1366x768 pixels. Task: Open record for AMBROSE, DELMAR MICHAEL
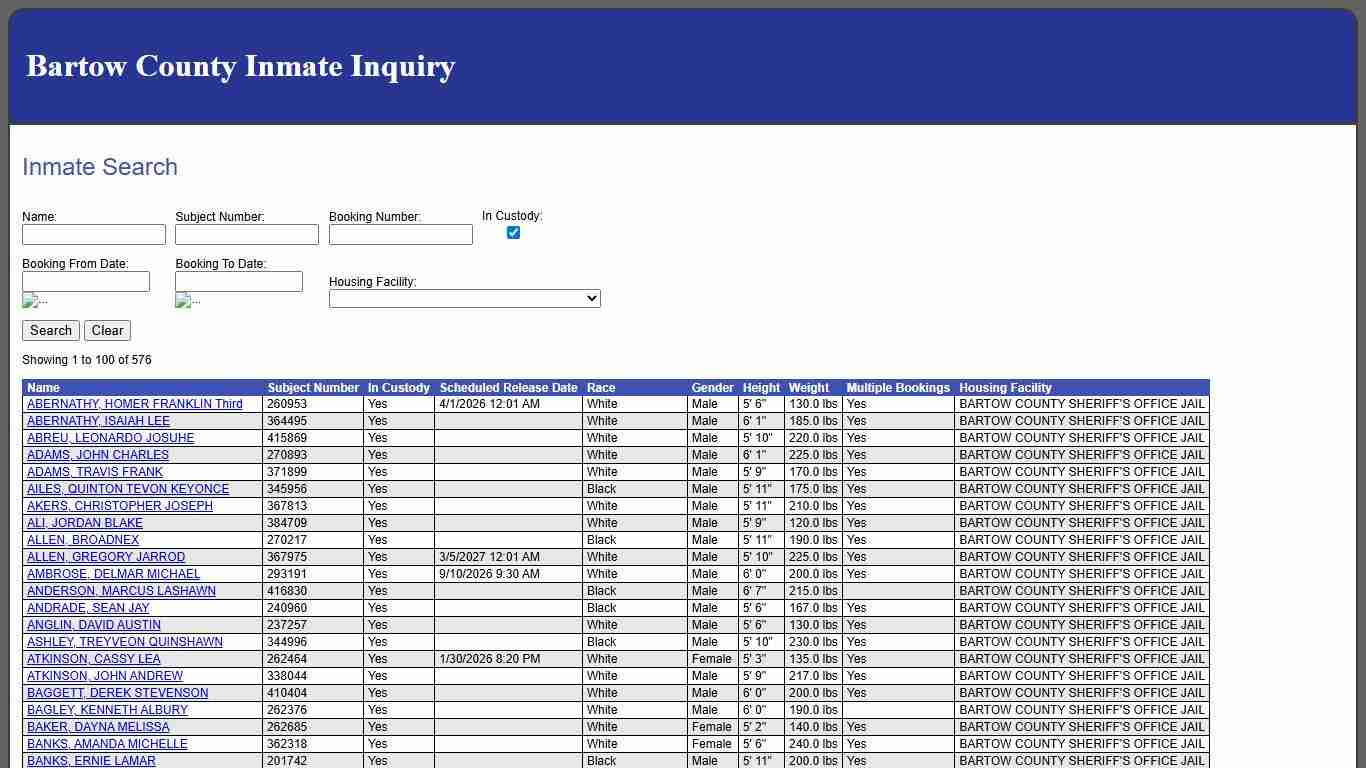point(112,574)
